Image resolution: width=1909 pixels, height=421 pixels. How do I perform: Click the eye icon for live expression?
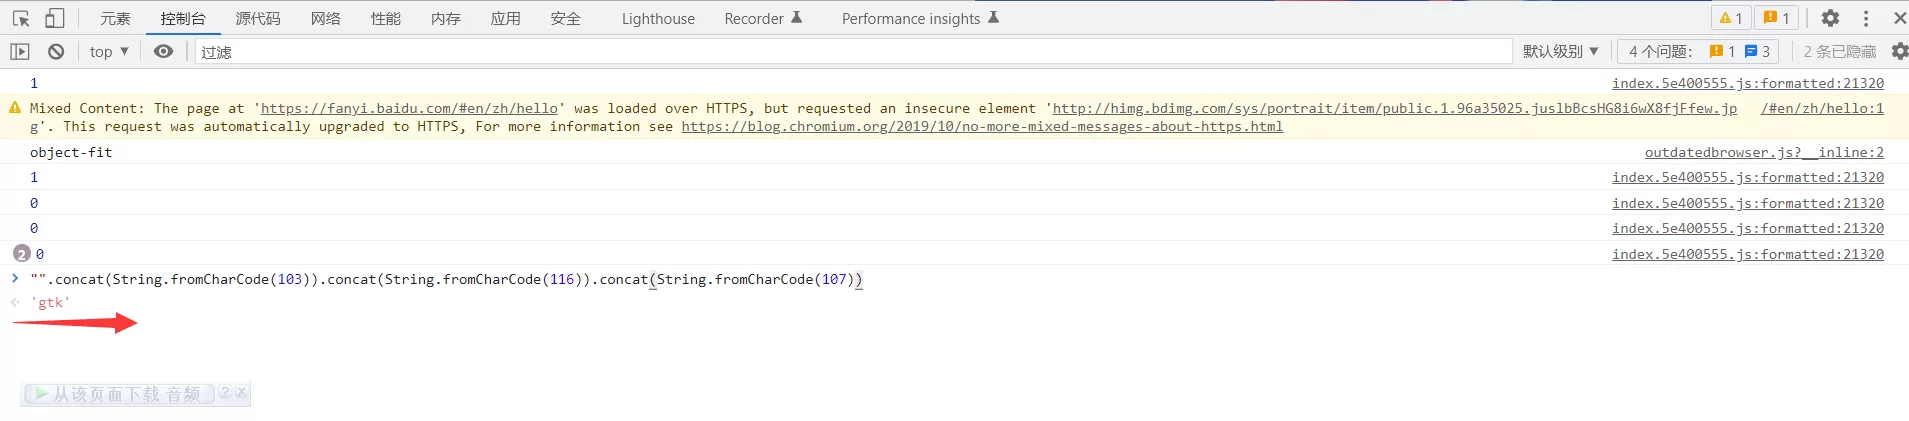coord(164,52)
